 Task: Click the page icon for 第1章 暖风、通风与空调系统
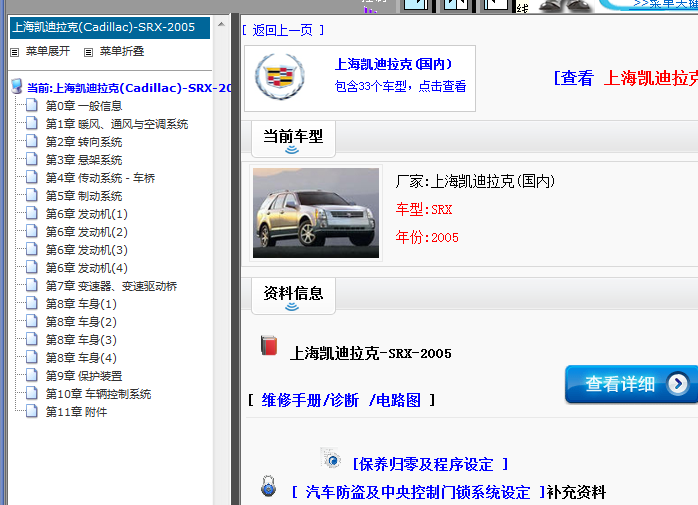tap(32, 123)
